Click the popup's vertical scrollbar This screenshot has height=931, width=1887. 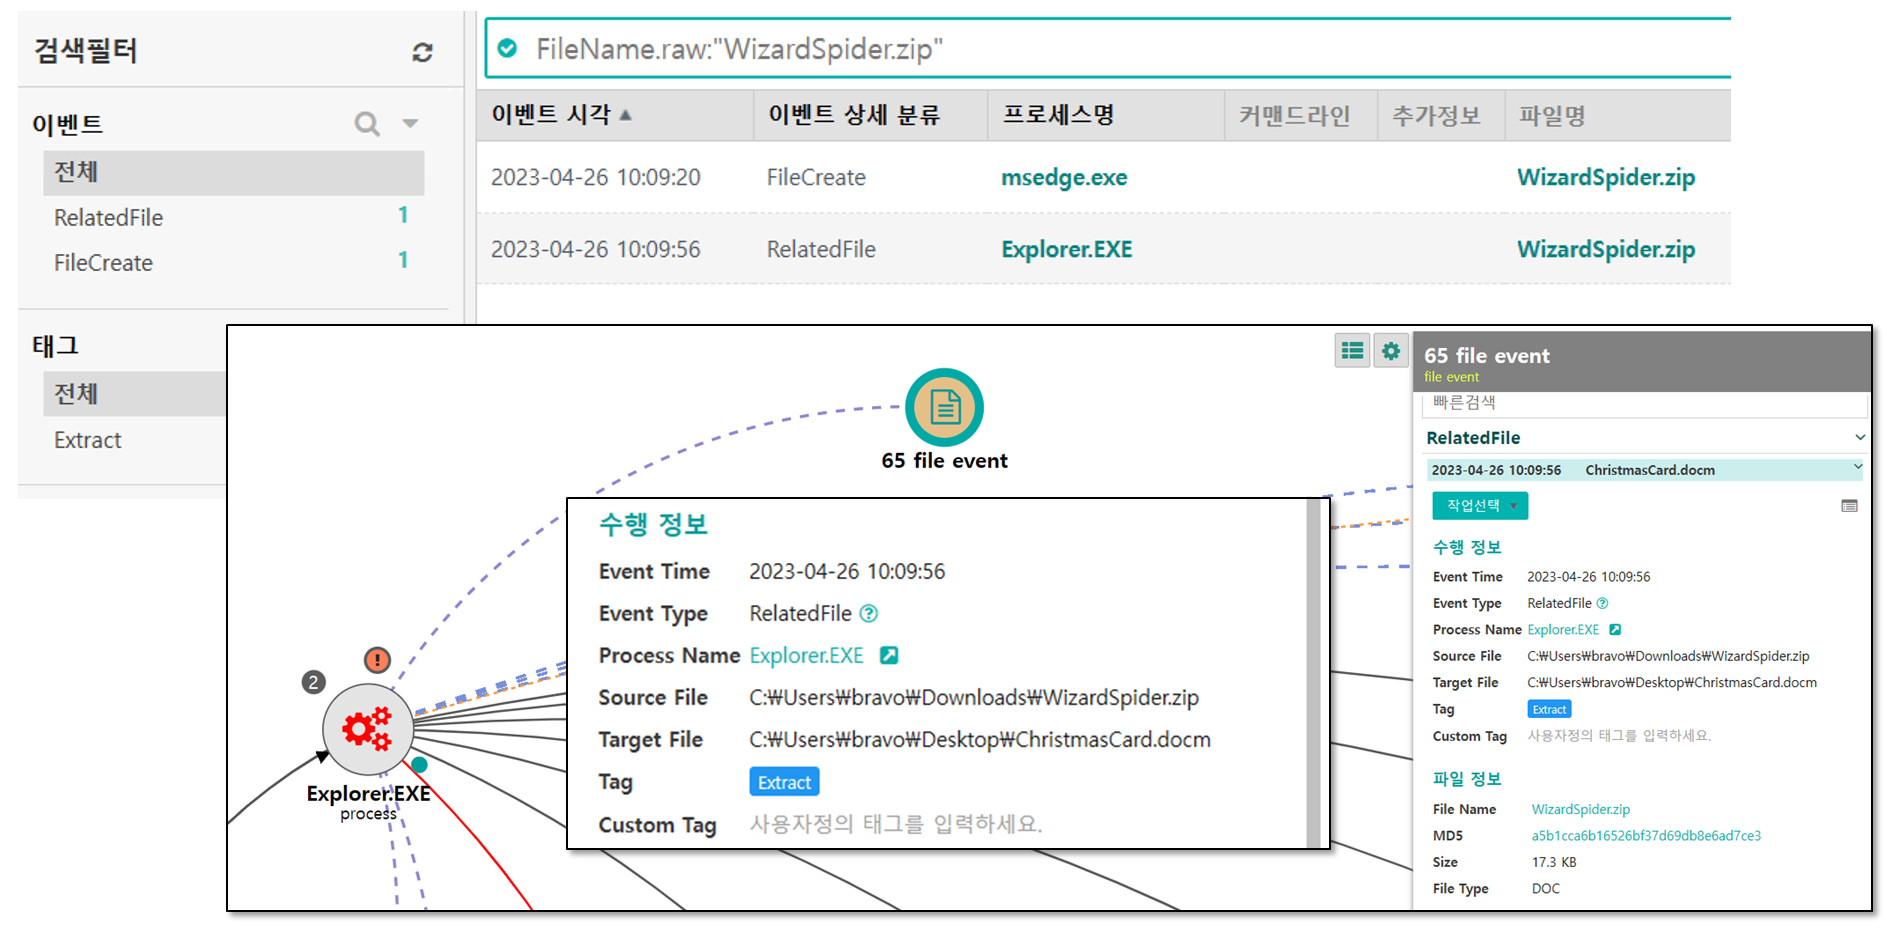pos(1313,674)
